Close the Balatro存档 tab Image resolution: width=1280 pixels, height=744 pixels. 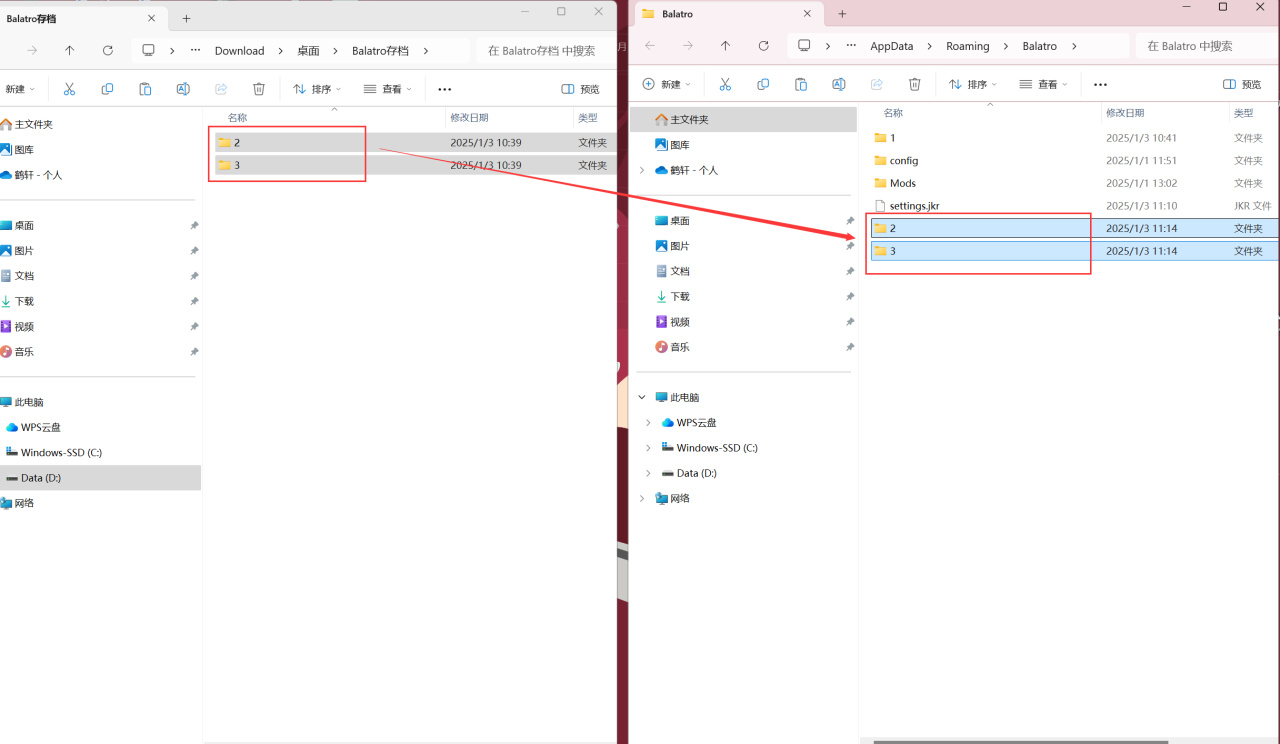[152, 18]
